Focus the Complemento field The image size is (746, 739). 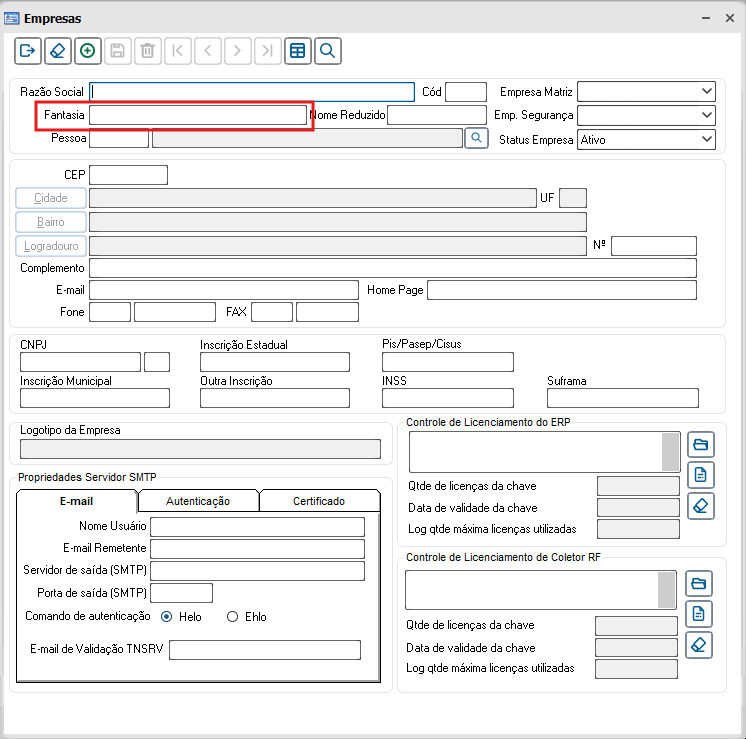click(393, 268)
